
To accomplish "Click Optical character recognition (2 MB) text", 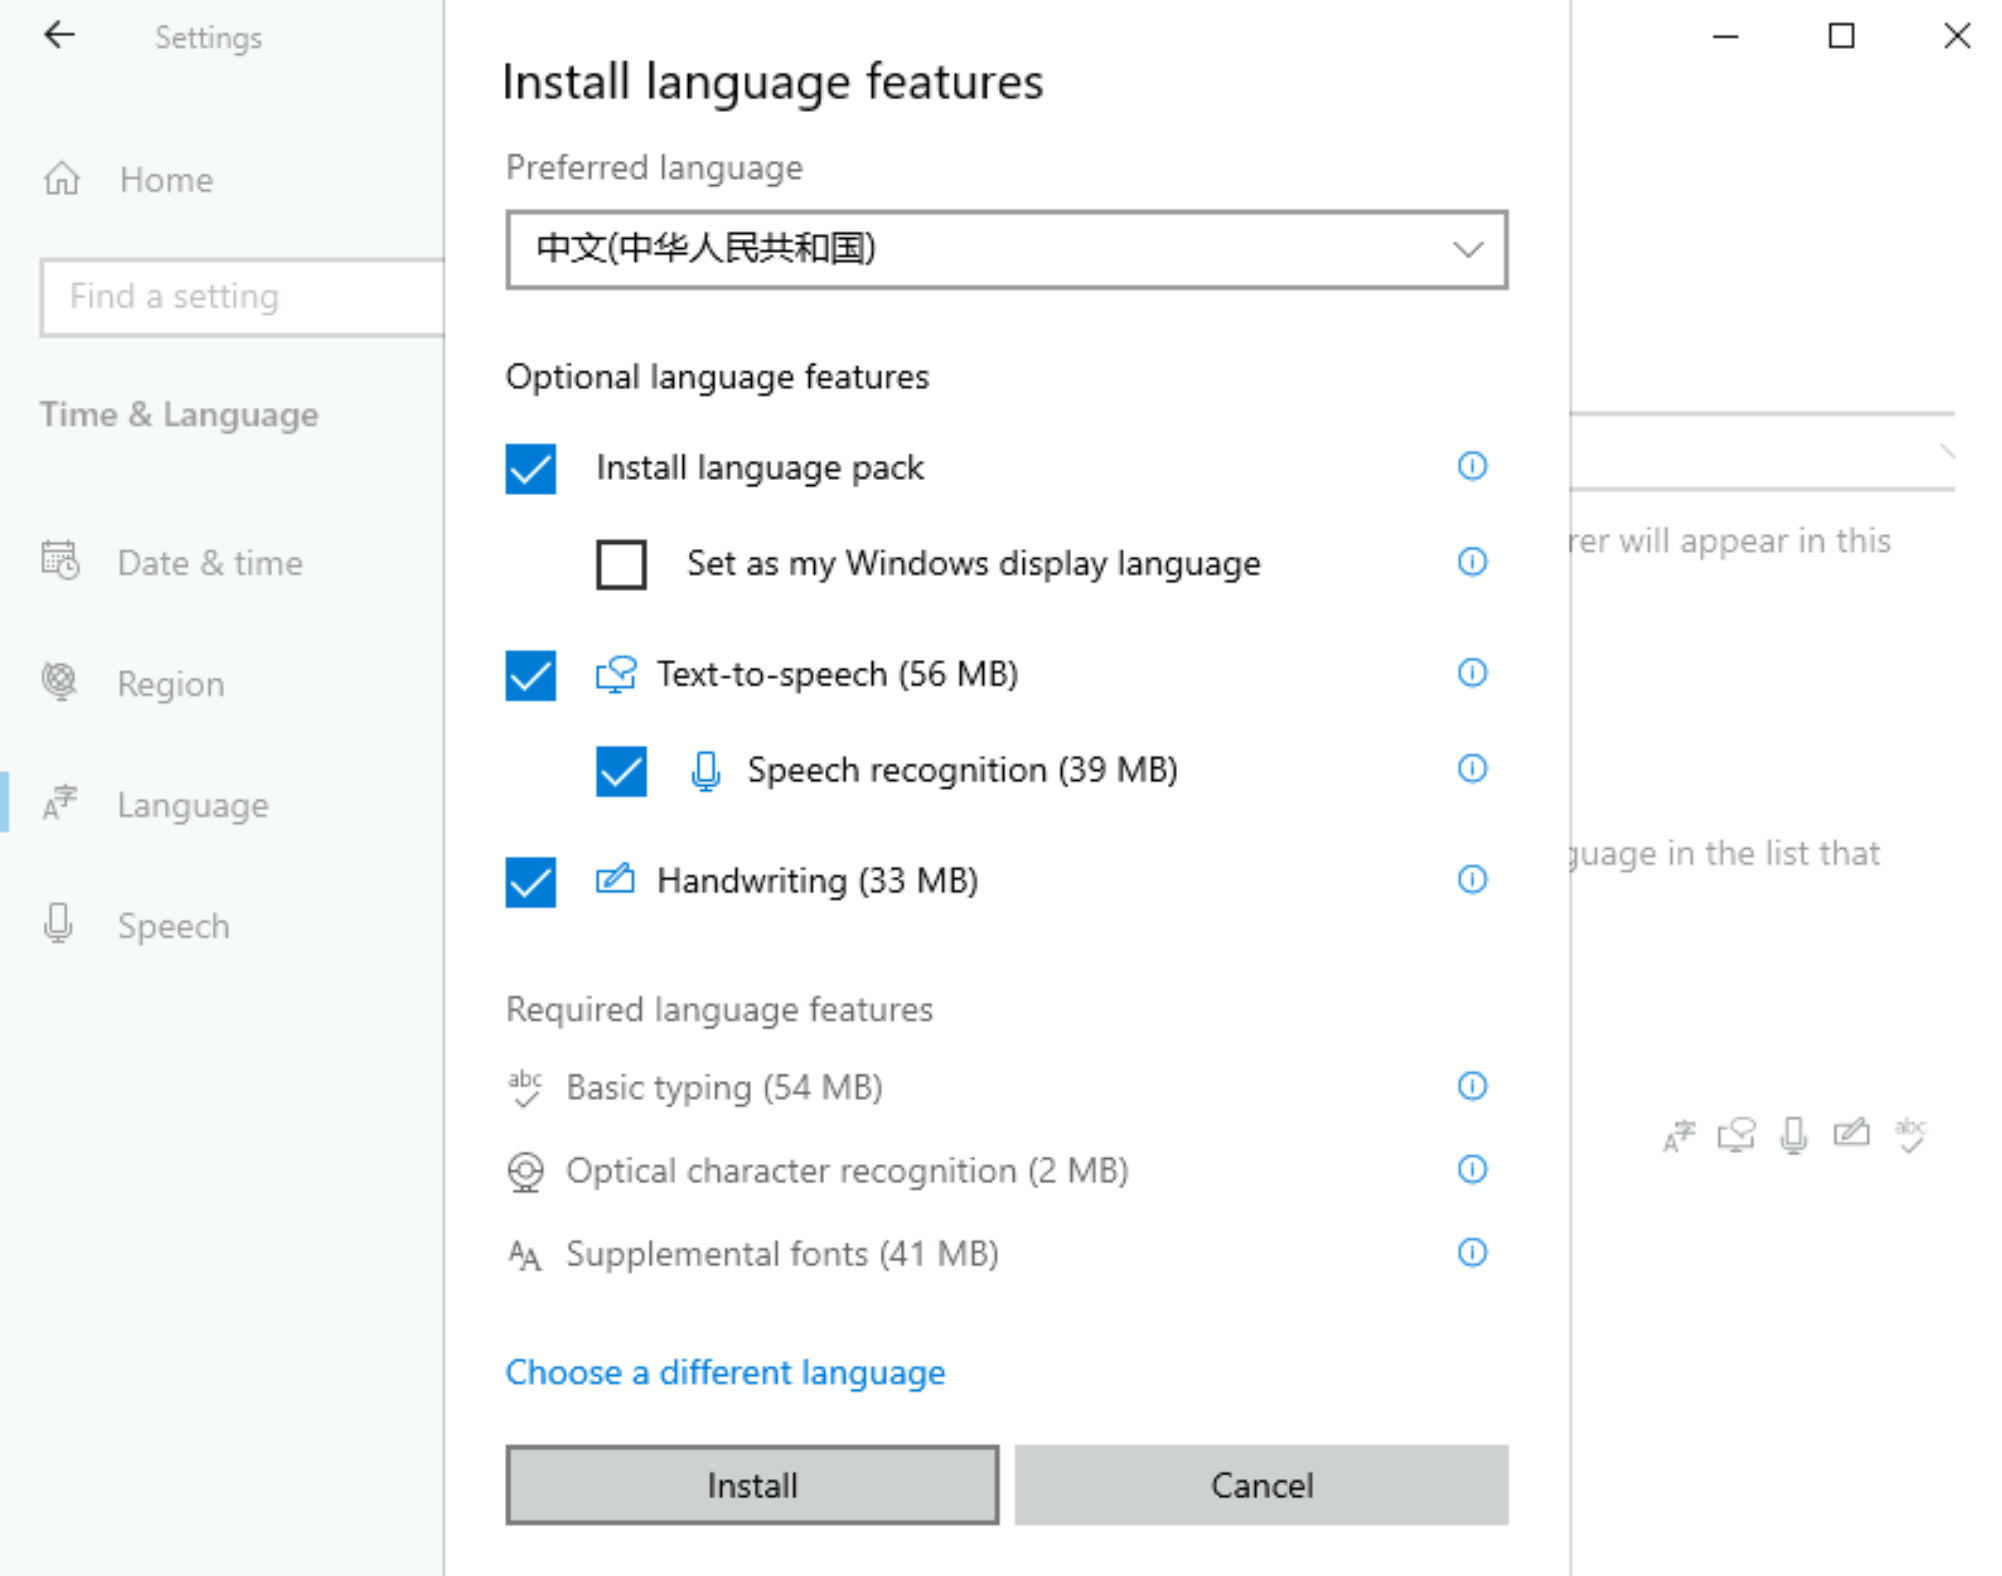I will (x=847, y=1171).
